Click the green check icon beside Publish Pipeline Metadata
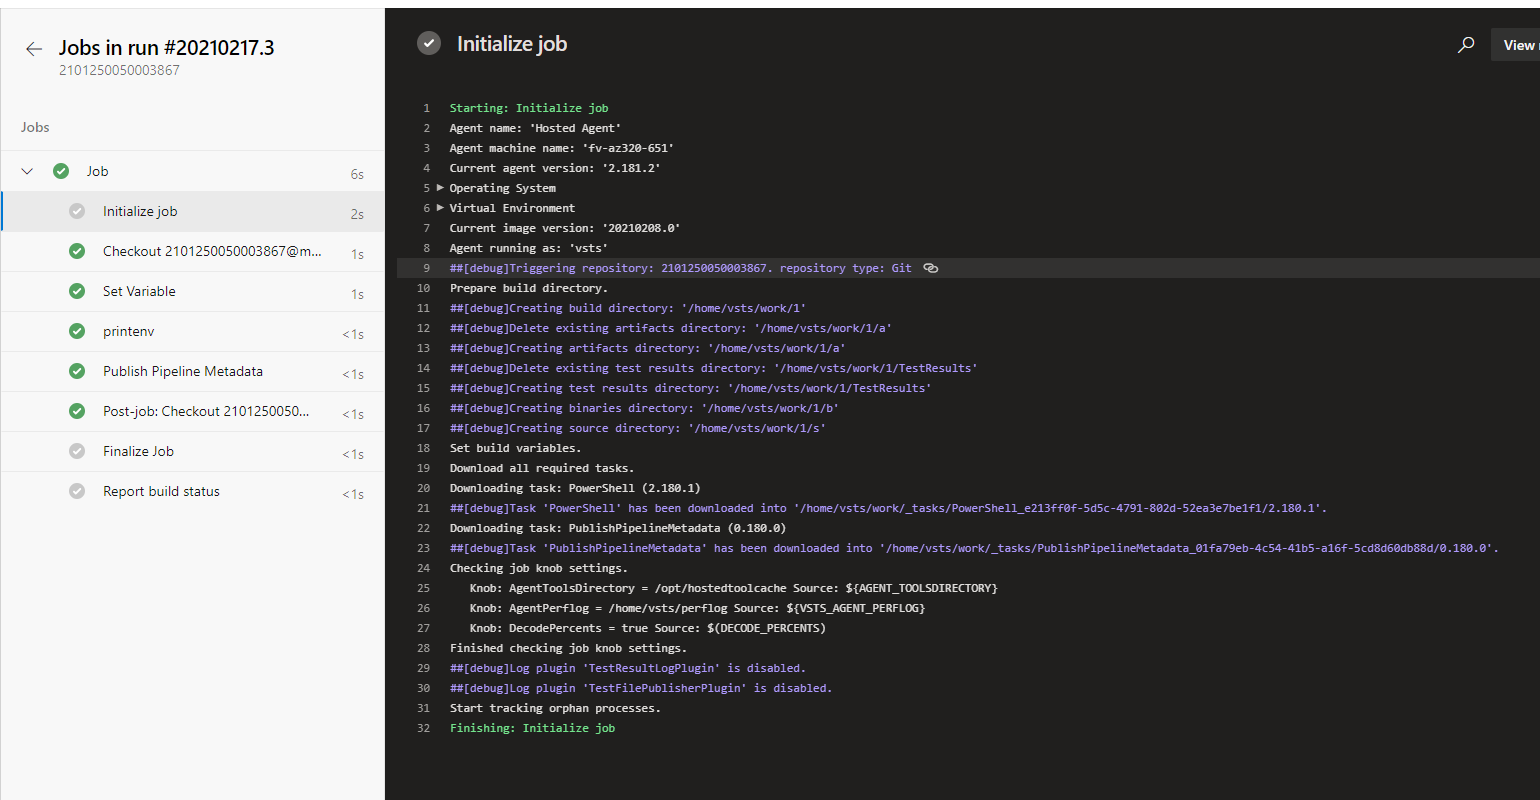Viewport: 1540px width, 800px height. (x=77, y=371)
